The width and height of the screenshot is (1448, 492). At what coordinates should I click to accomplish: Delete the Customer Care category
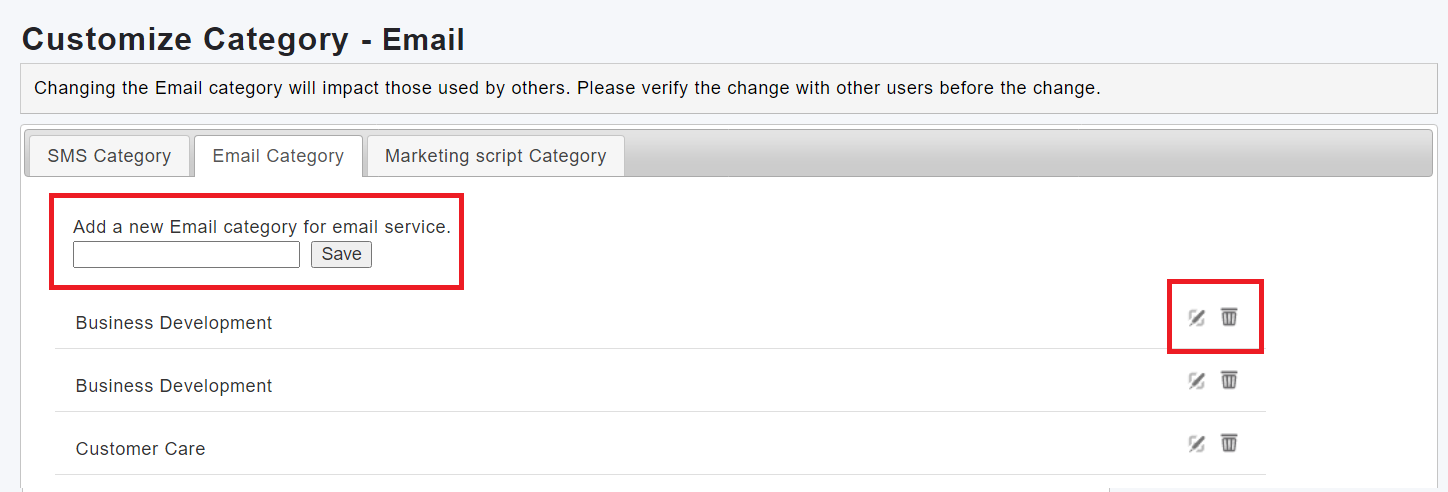pos(1229,443)
